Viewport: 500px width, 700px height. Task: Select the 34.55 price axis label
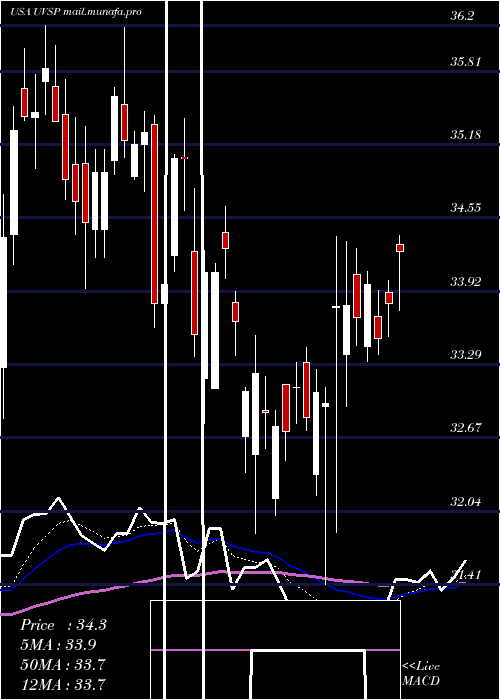(x=466, y=208)
